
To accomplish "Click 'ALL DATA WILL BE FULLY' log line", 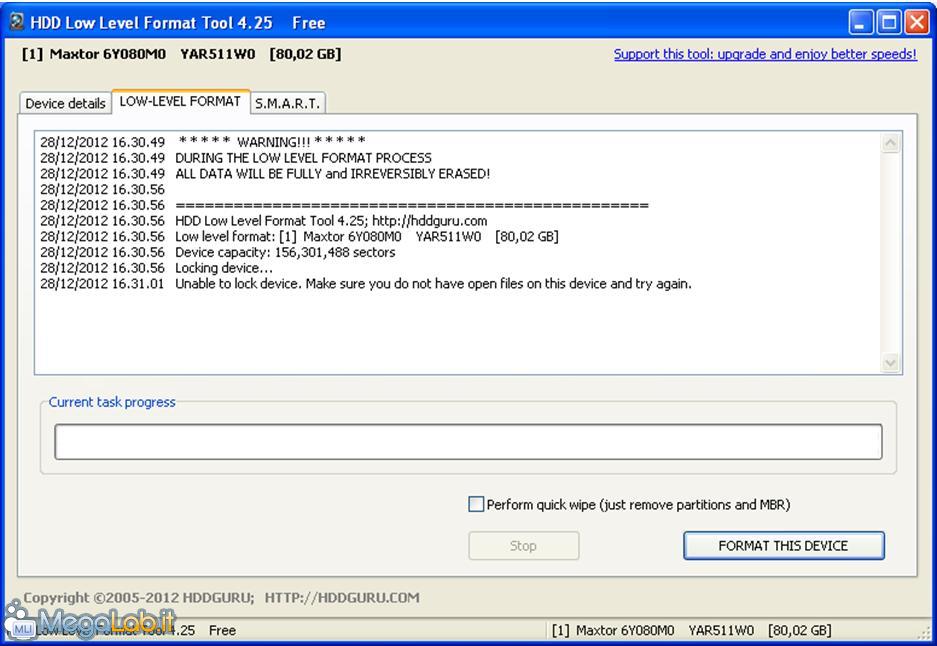I will (x=265, y=173).
